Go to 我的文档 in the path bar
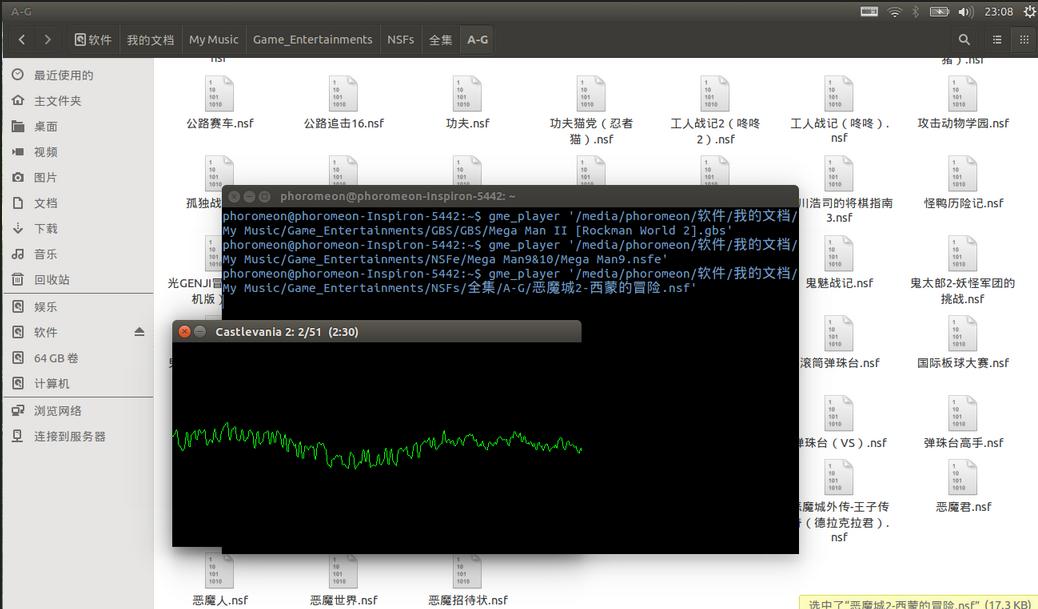 [150, 40]
